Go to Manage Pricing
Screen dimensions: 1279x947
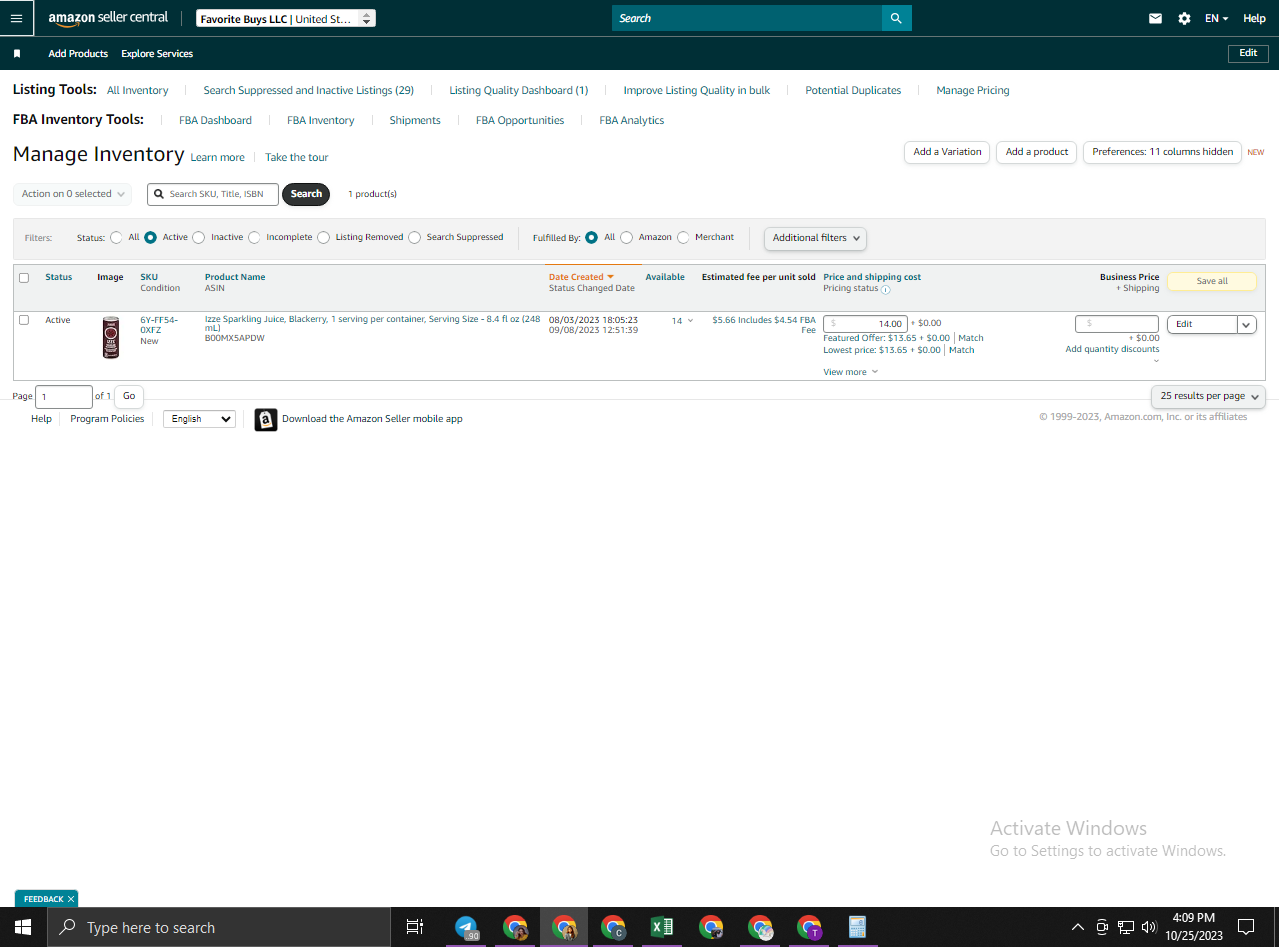point(973,90)
